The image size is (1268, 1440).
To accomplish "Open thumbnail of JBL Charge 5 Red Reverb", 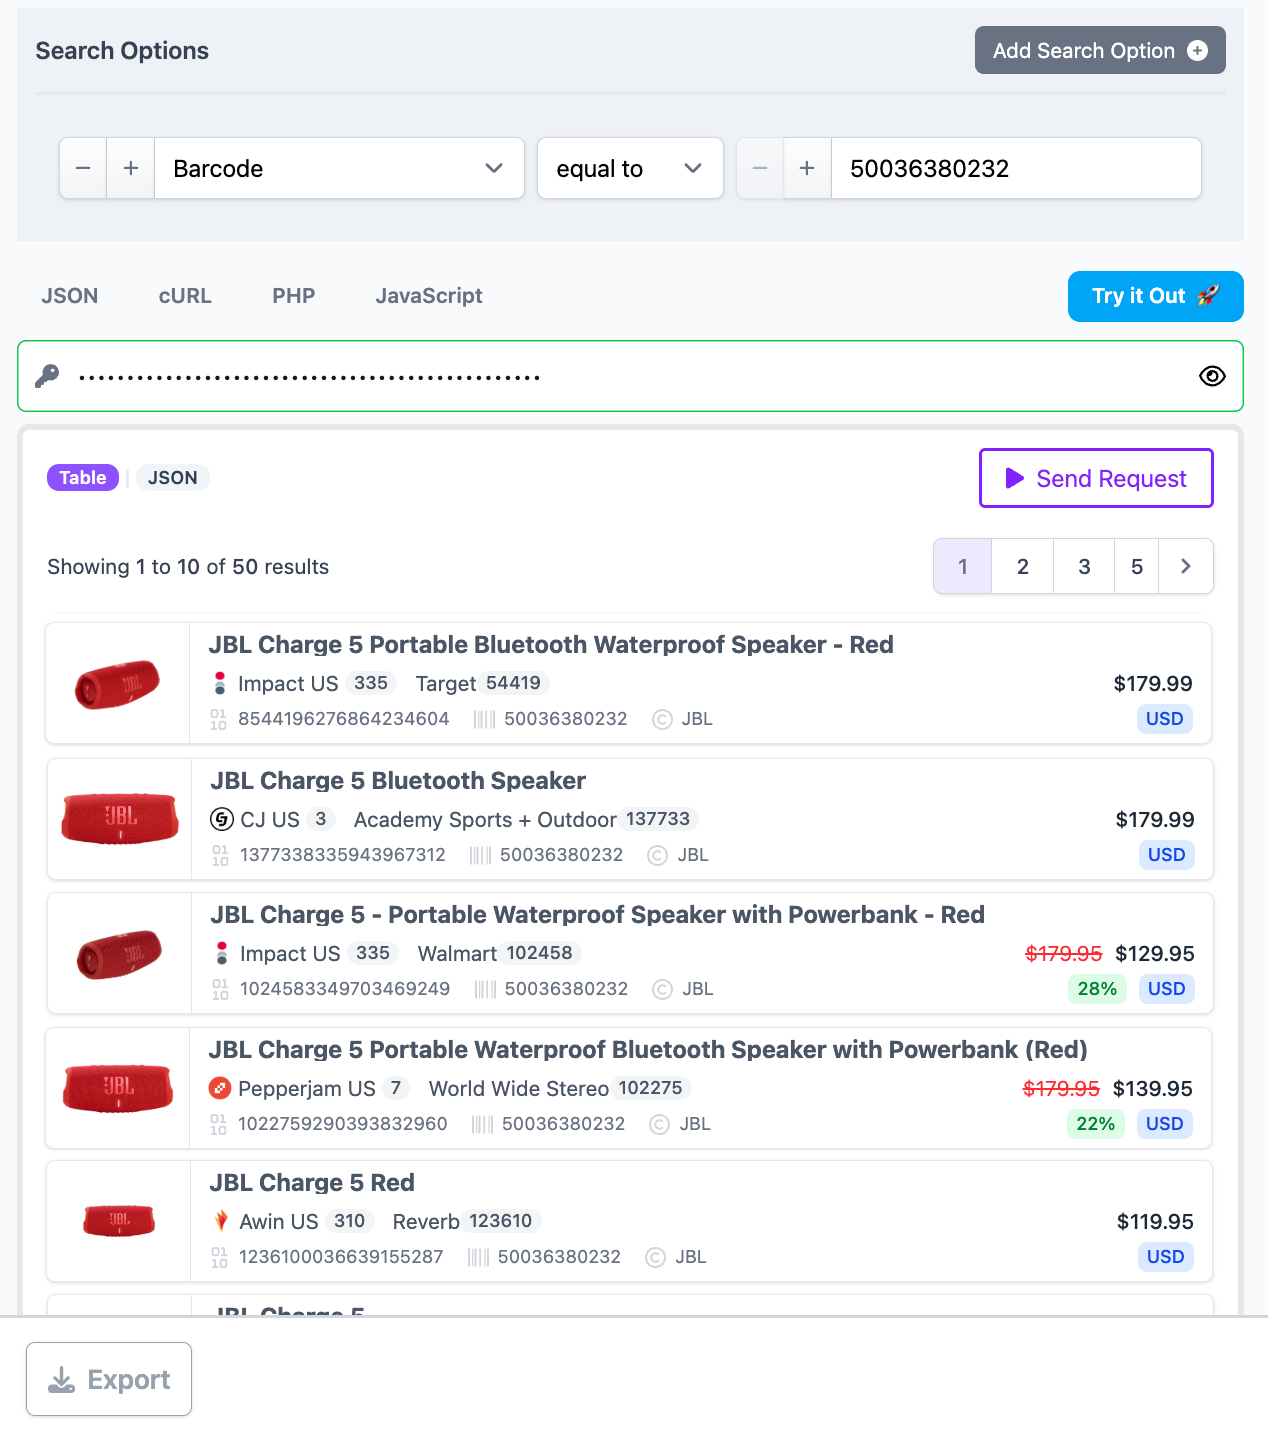I will (120, 1221).
